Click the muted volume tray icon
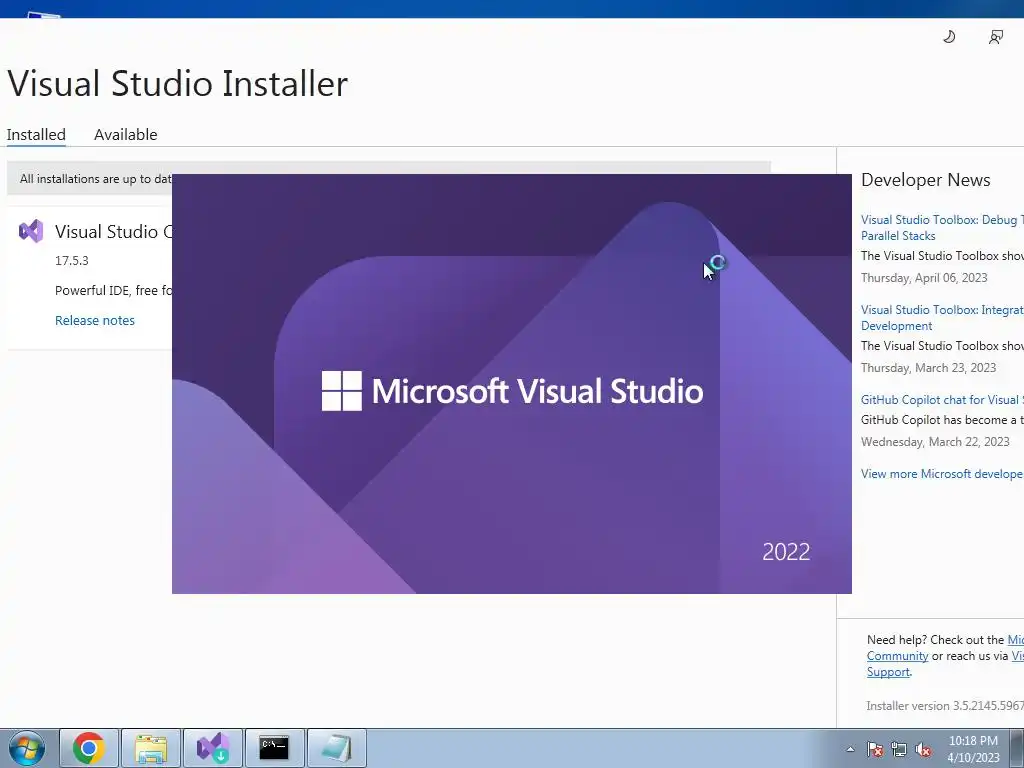The height and width of the screenshot is (768, 1024). pyautogui.click(x=923, y=749)
